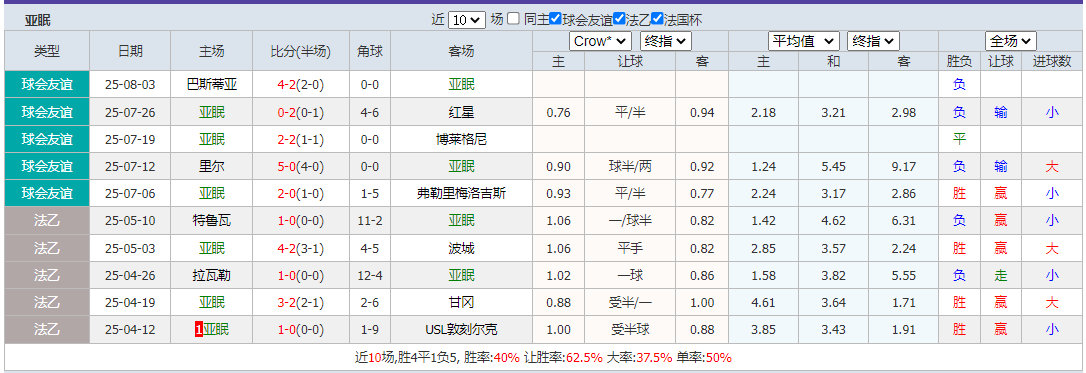Toggle the 同主 checkbox
1086x373 pixels.
pyautogui.click(x=513, y=19)
